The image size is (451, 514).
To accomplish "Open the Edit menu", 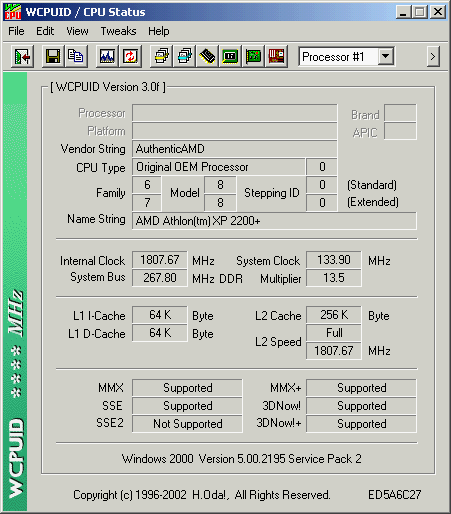I will 45,31.
